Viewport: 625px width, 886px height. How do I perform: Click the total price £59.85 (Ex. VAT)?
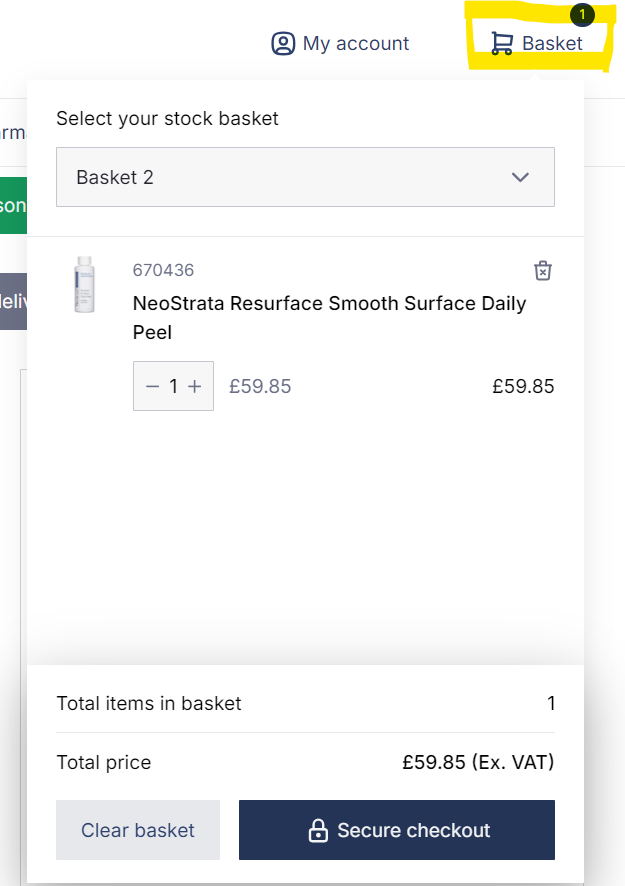click(x=478, y=762)
